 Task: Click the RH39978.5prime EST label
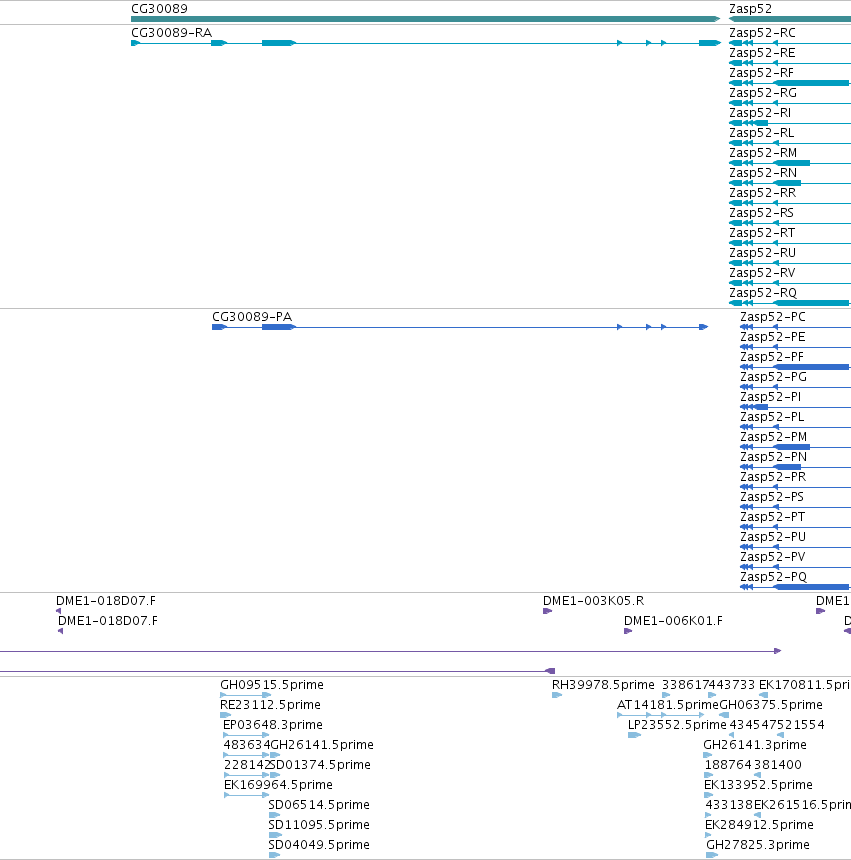pos(603,685)
